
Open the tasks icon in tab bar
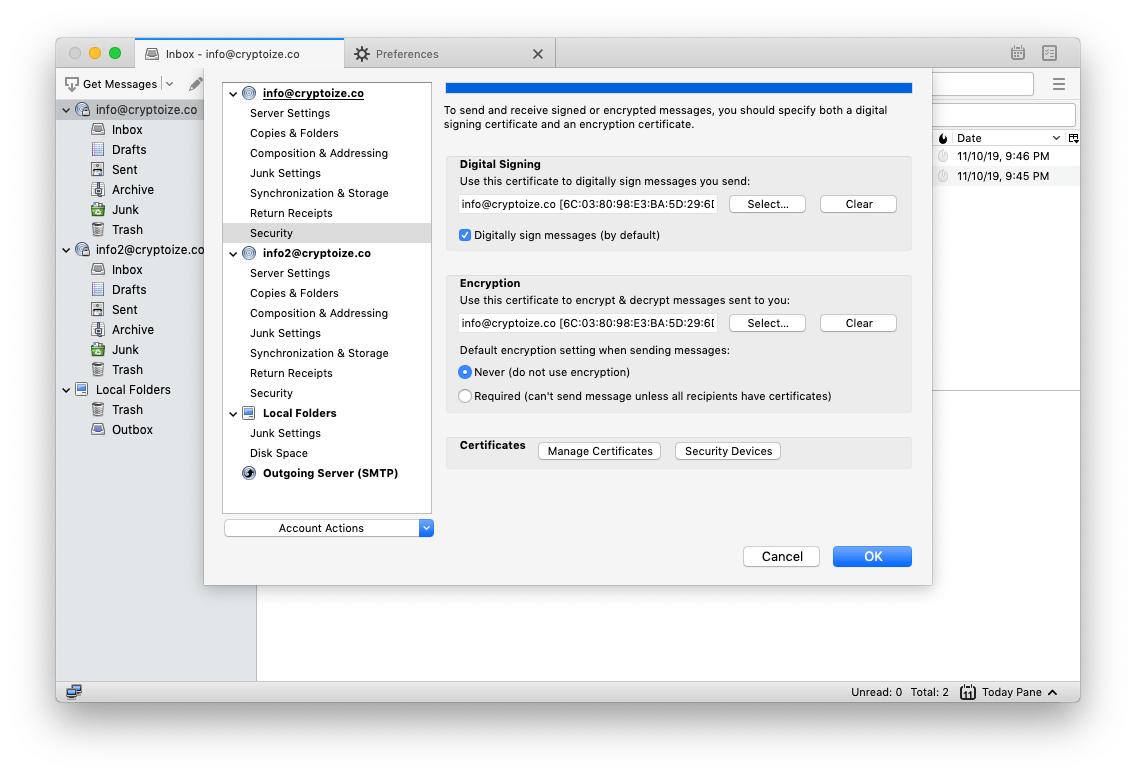(1049, 53)
